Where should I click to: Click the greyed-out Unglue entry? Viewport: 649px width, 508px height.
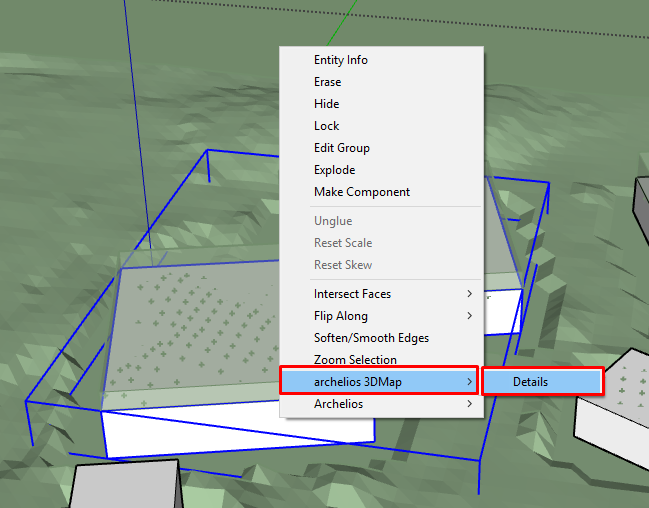pyautogui.click(x=381, y=221)
